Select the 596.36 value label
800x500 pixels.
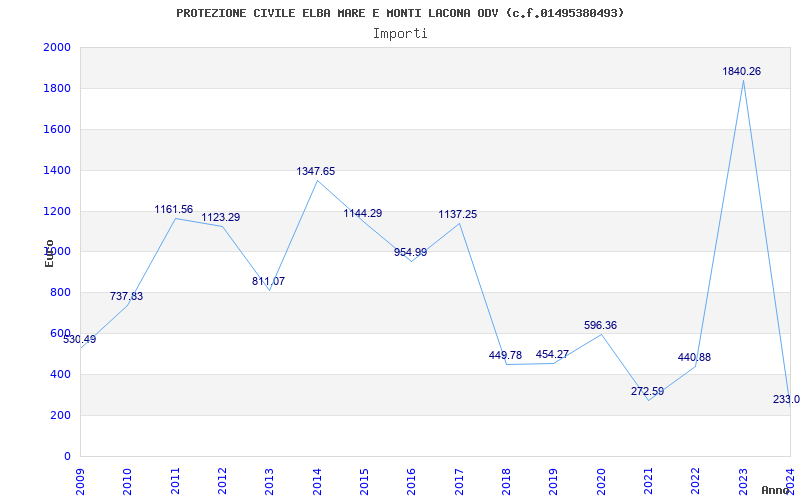pyautogui.click(x=601, y=325)
